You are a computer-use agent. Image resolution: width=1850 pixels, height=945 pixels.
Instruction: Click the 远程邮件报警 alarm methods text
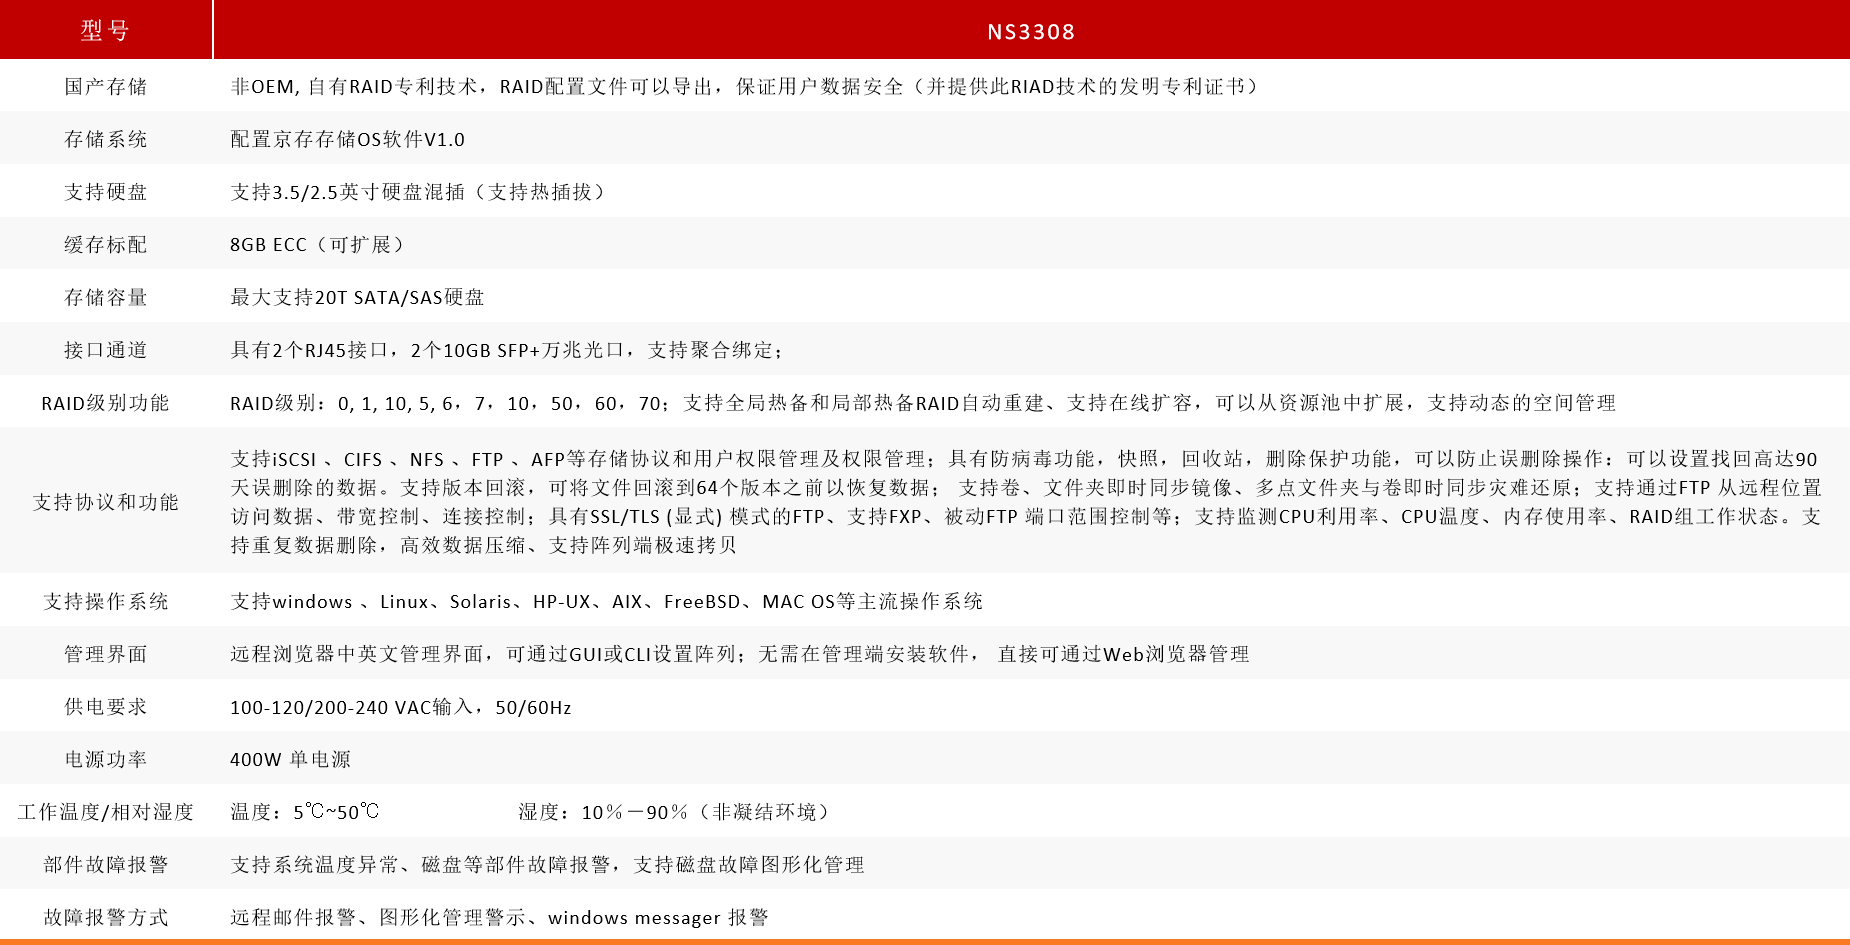[x=499, y=917]
